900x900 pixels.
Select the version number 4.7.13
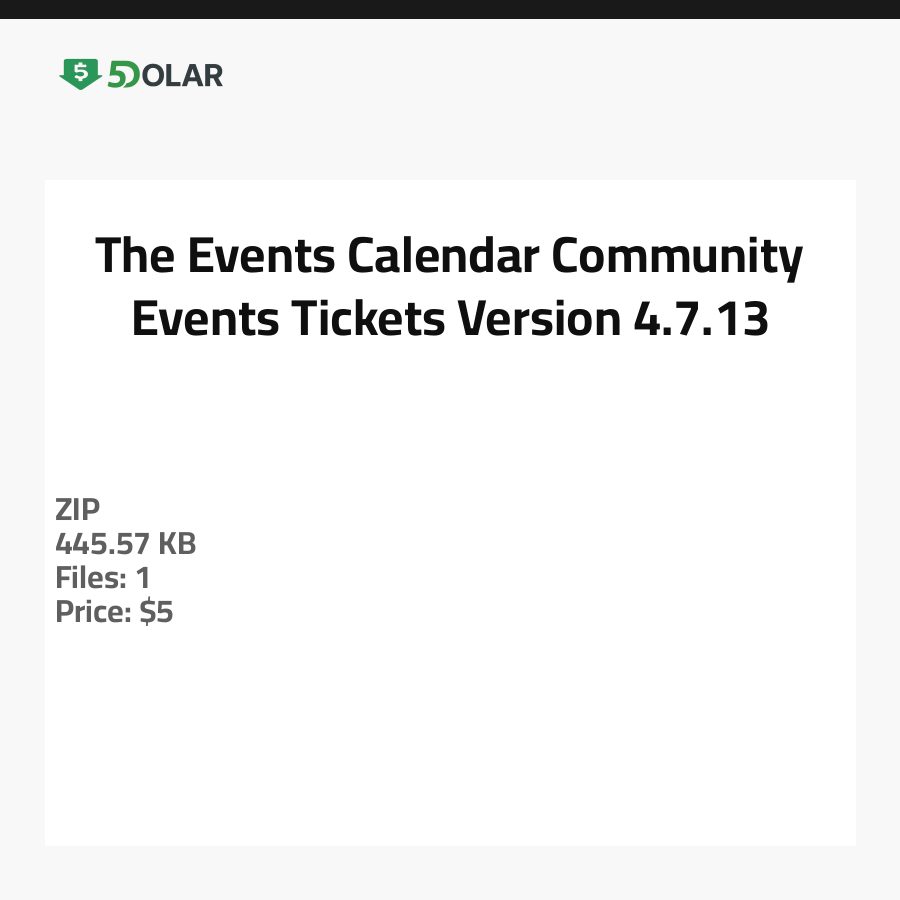pyautogui.click(x=700, y=319)
